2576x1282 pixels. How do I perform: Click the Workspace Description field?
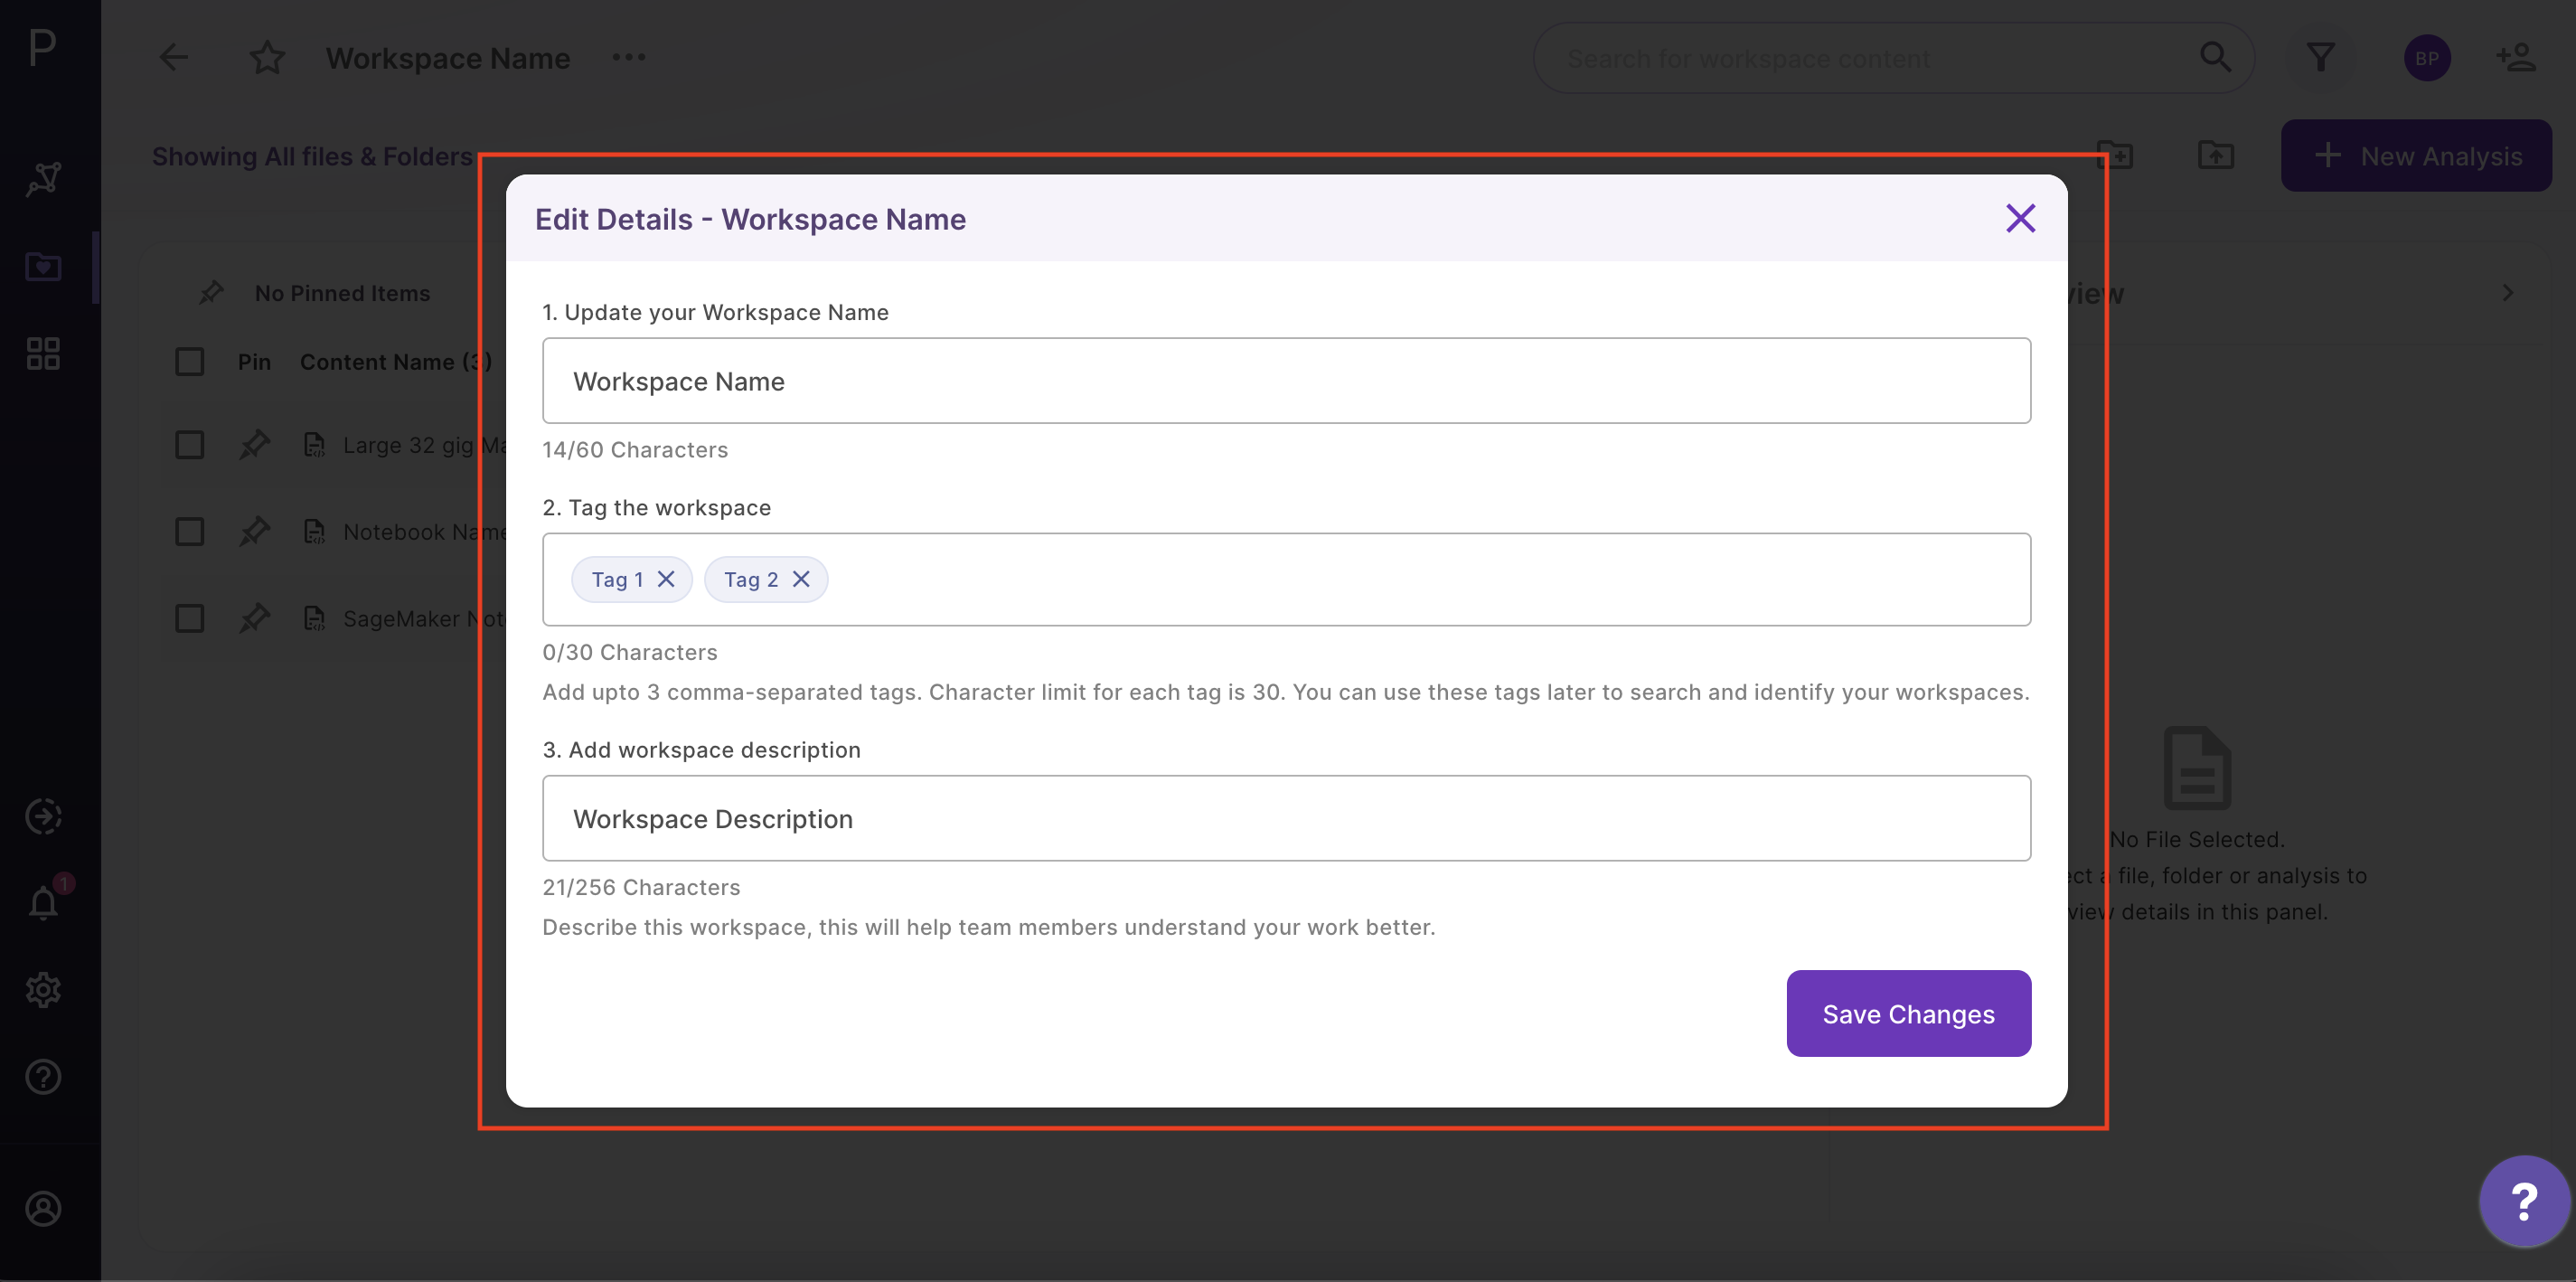click(1286, 818)
